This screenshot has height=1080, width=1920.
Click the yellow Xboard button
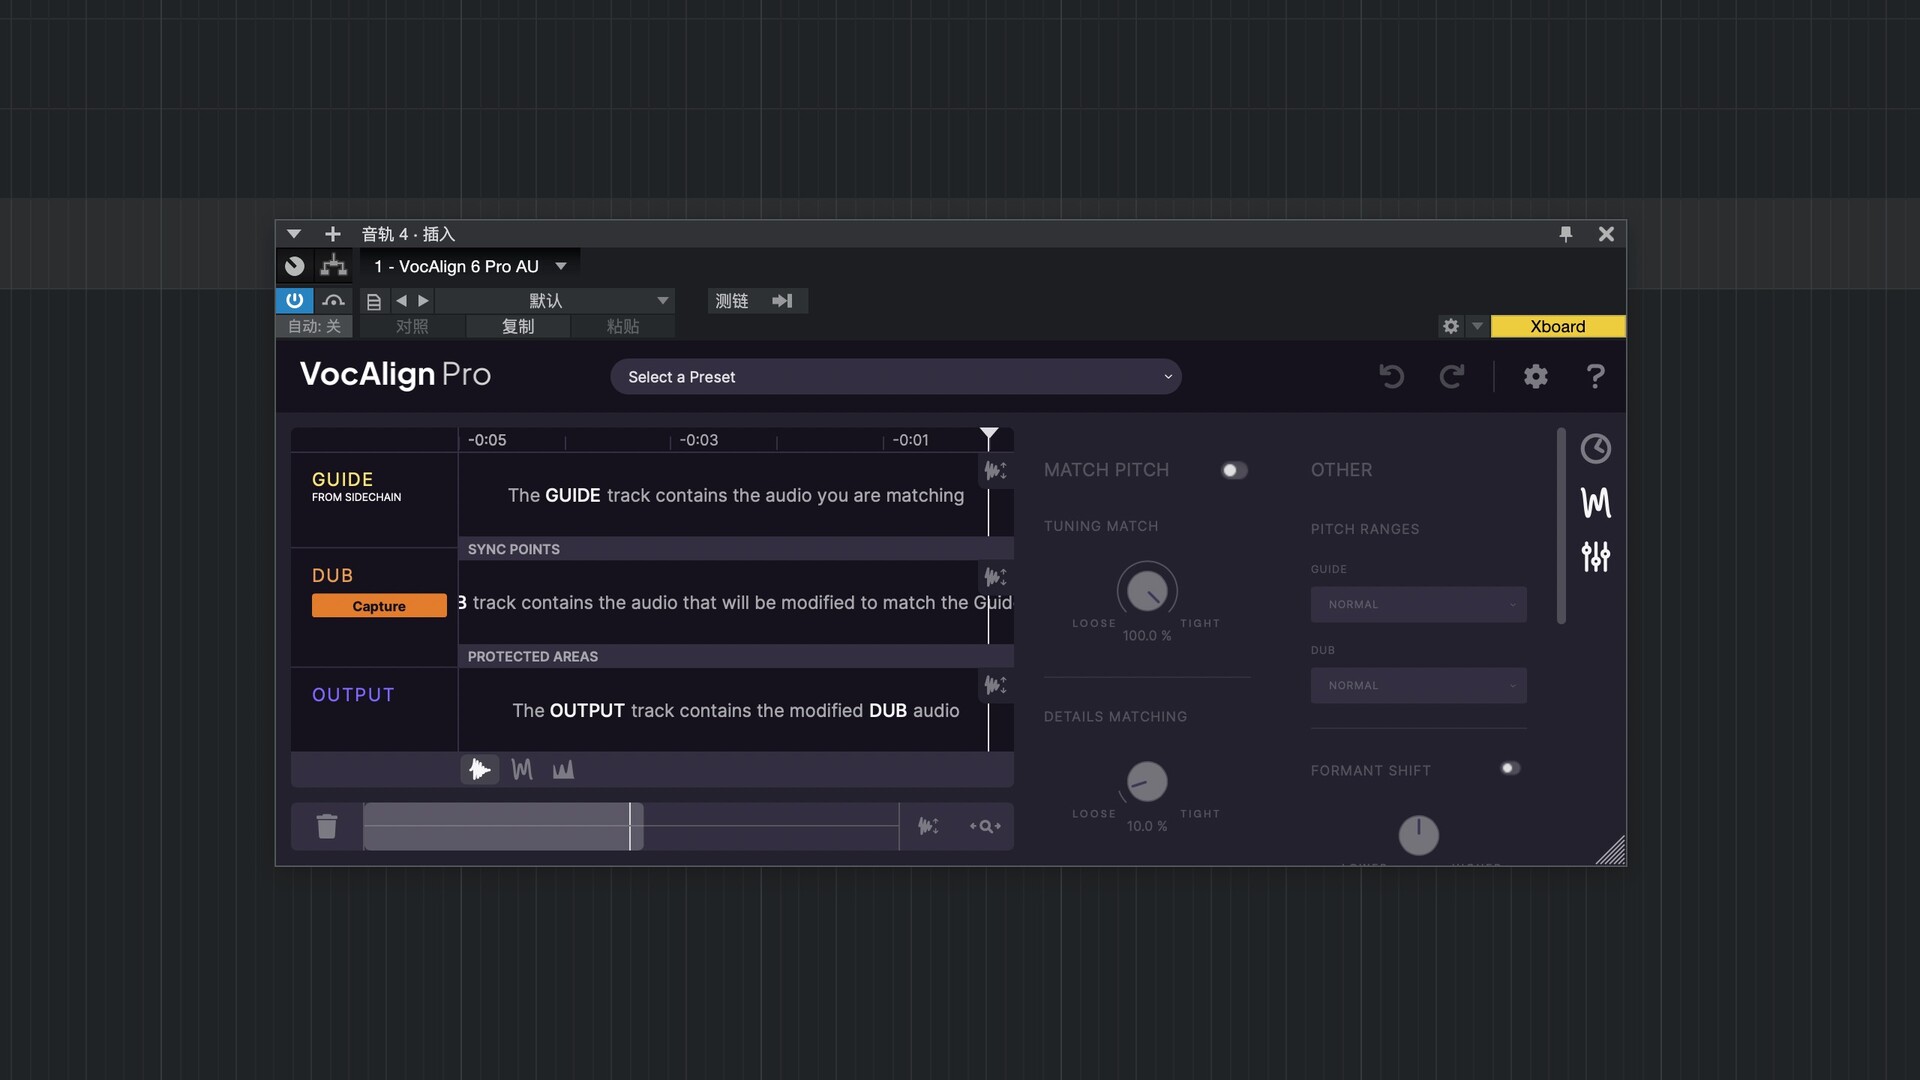(x=1557, y=326)
